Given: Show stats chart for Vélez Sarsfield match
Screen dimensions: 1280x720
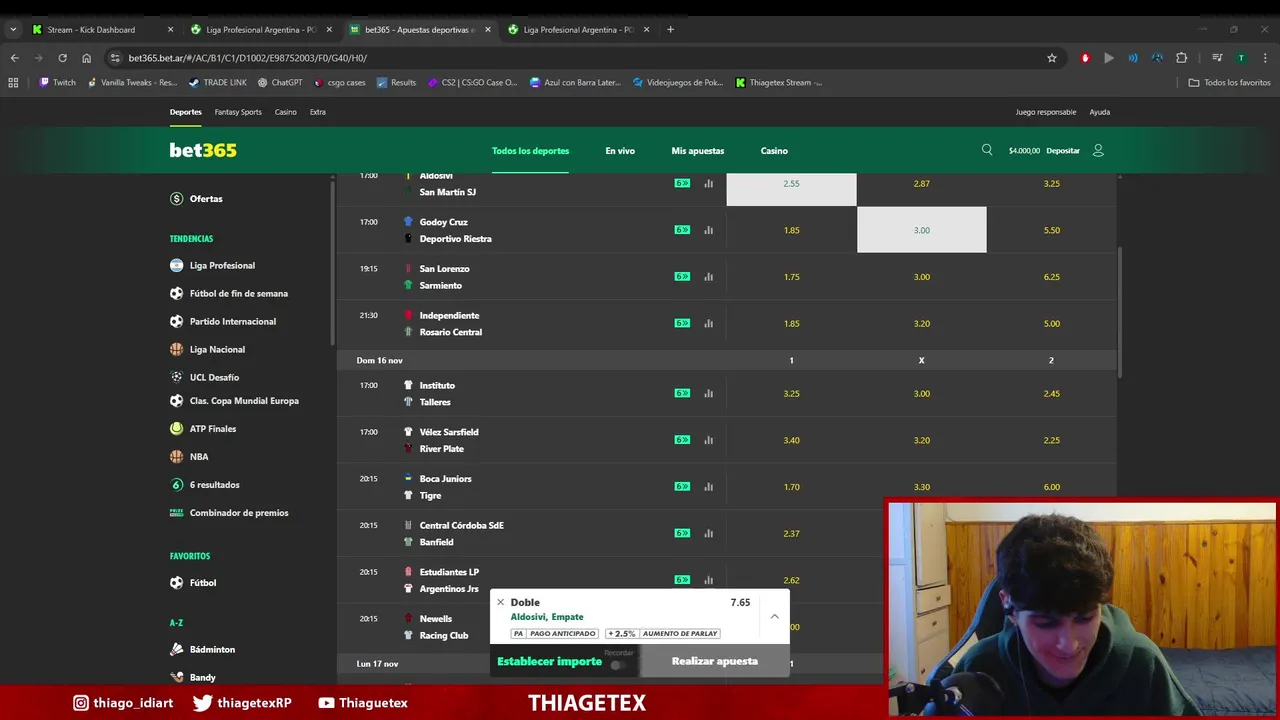Looking at the screenshot, I should point(708,440).
